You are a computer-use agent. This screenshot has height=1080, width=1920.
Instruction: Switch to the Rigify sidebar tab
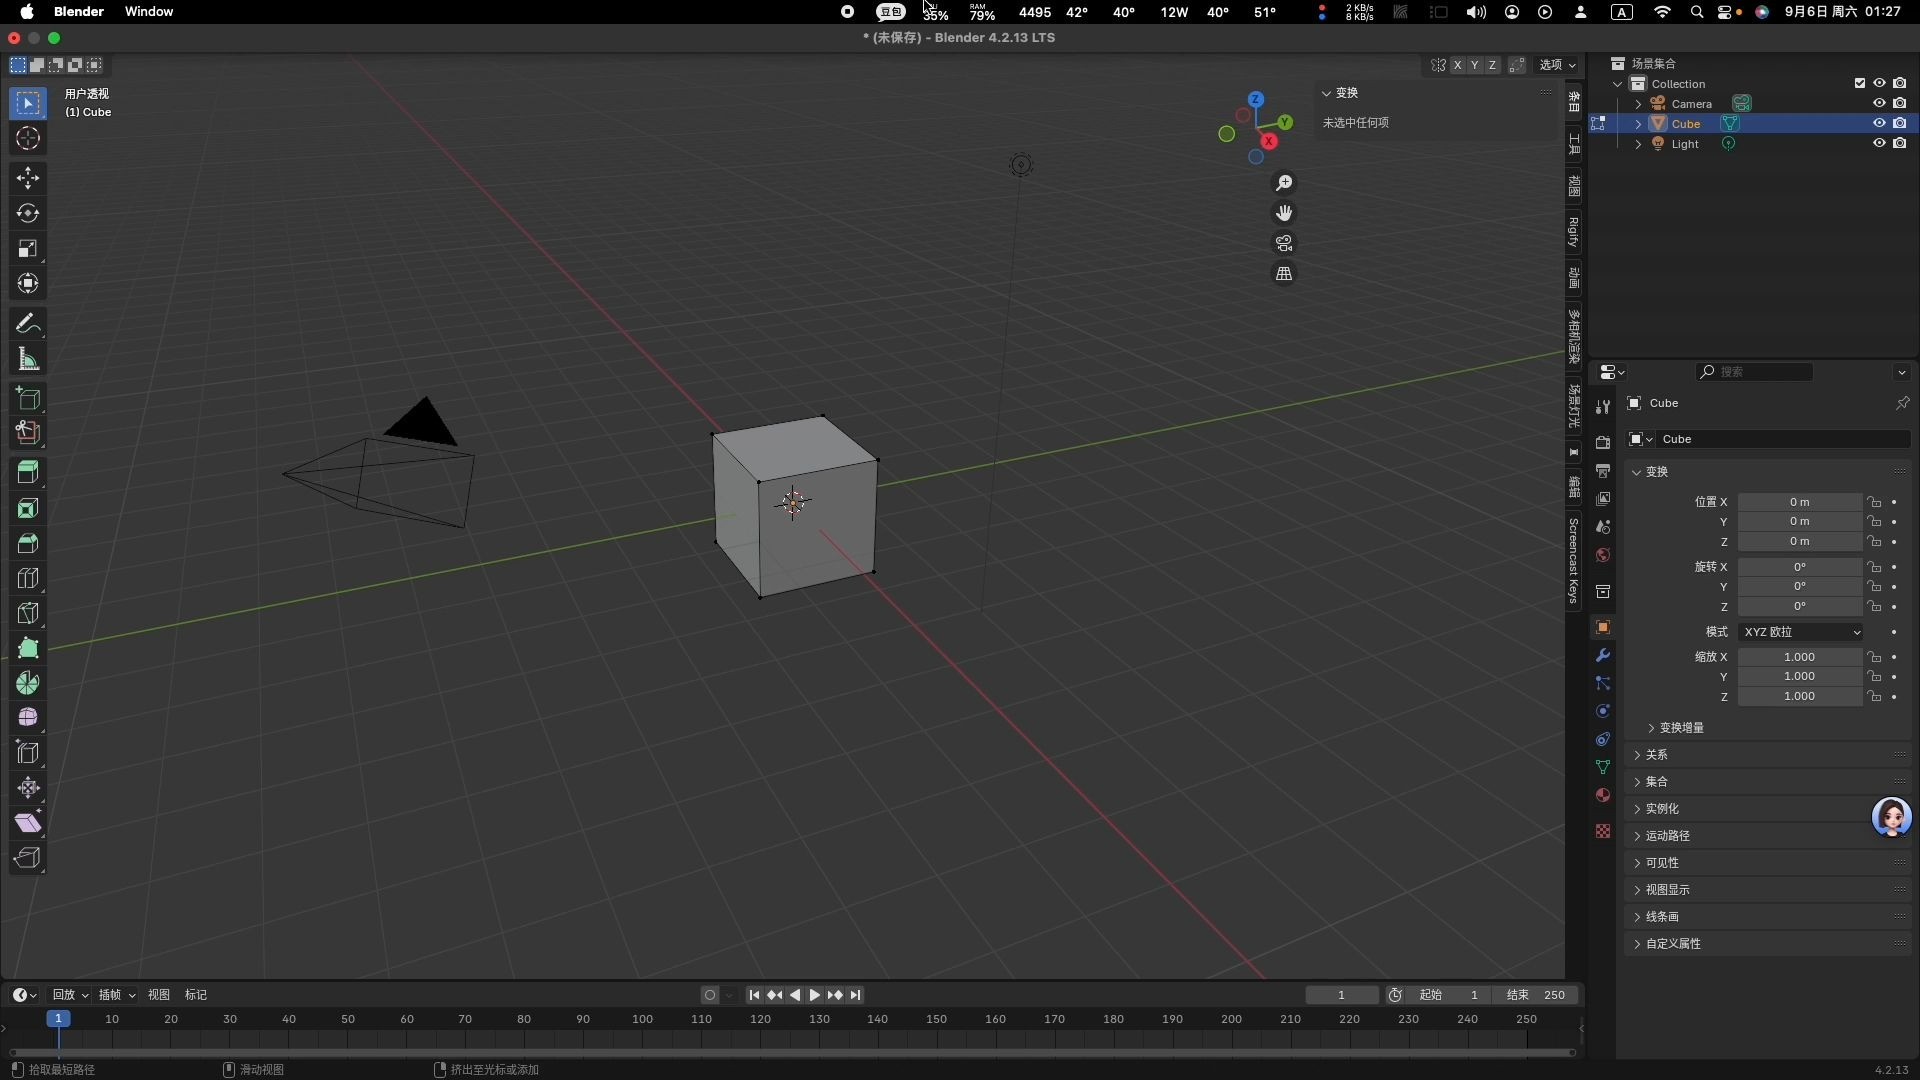(x=1573, y=232)
